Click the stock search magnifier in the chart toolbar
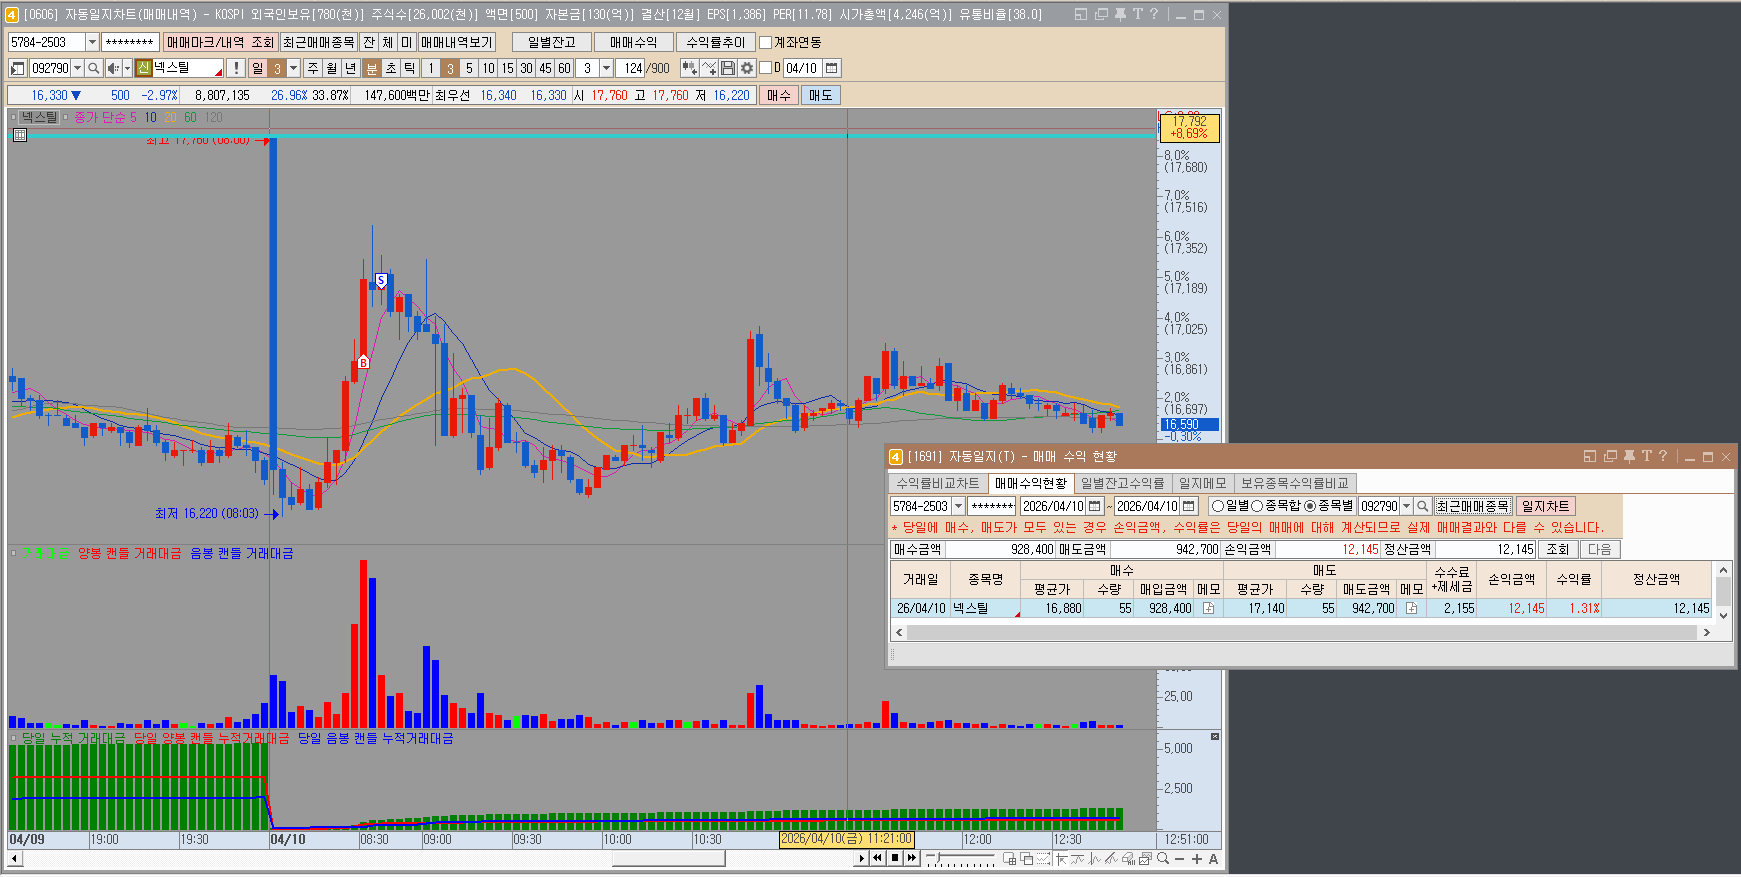 93,68
